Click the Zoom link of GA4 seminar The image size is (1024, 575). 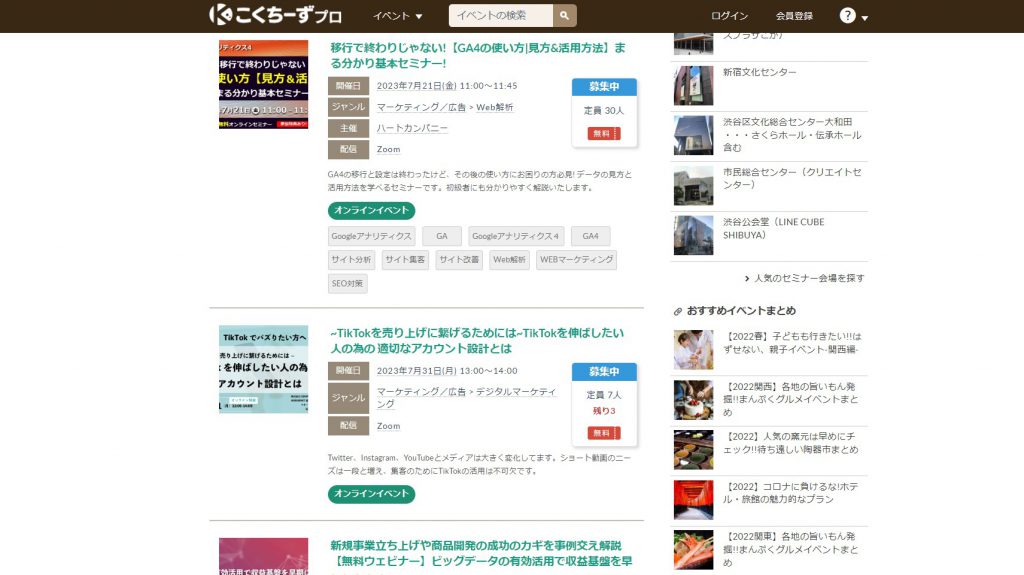[389, 149]
